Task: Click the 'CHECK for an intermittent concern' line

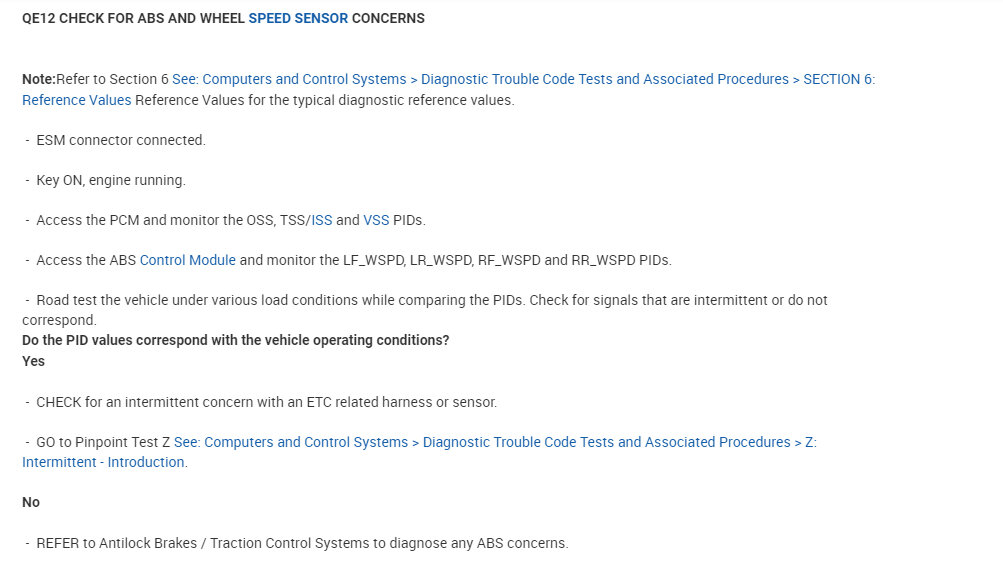Action: (x=266, y=402)
